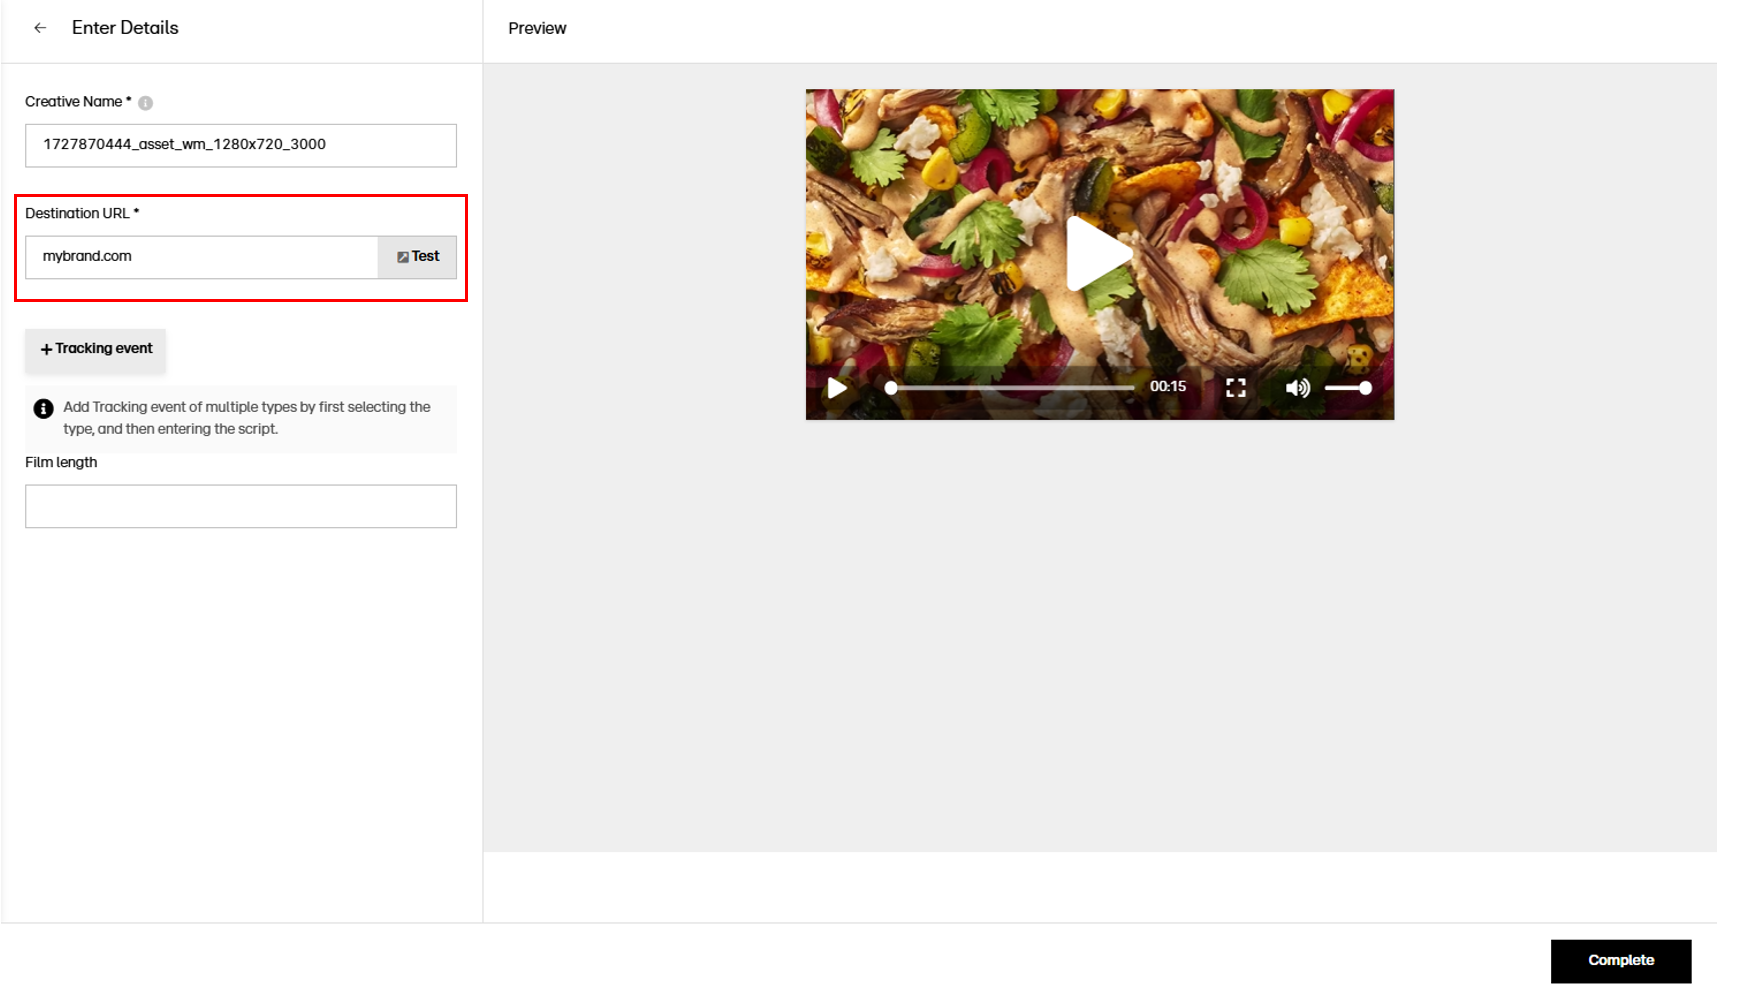This screenshot has height=990, width=1741.
Task: Click the black info icon in the tracking note
Action: click(x=43, y=408)
